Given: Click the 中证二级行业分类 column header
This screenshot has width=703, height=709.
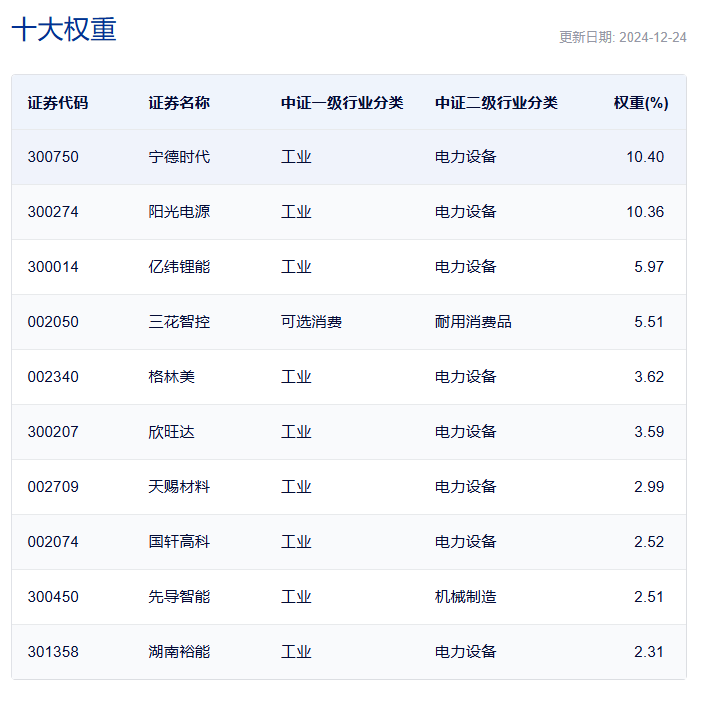Looking at the screenshot, I should point(496,103).
